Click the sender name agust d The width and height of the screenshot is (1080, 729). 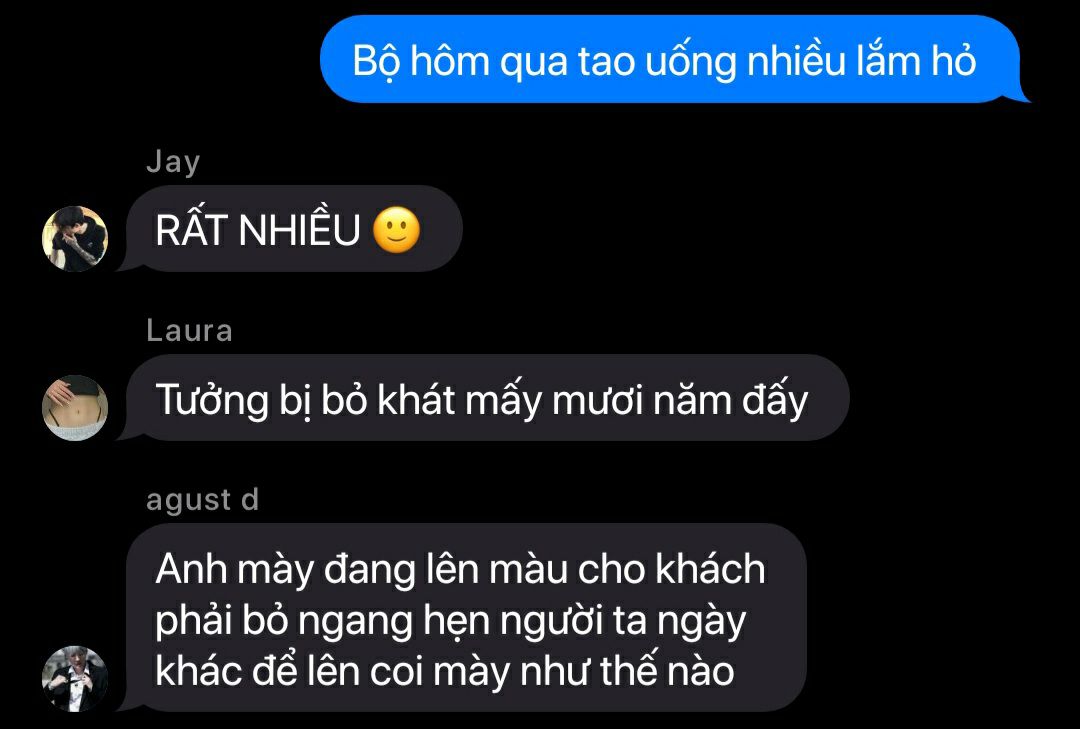202,500
